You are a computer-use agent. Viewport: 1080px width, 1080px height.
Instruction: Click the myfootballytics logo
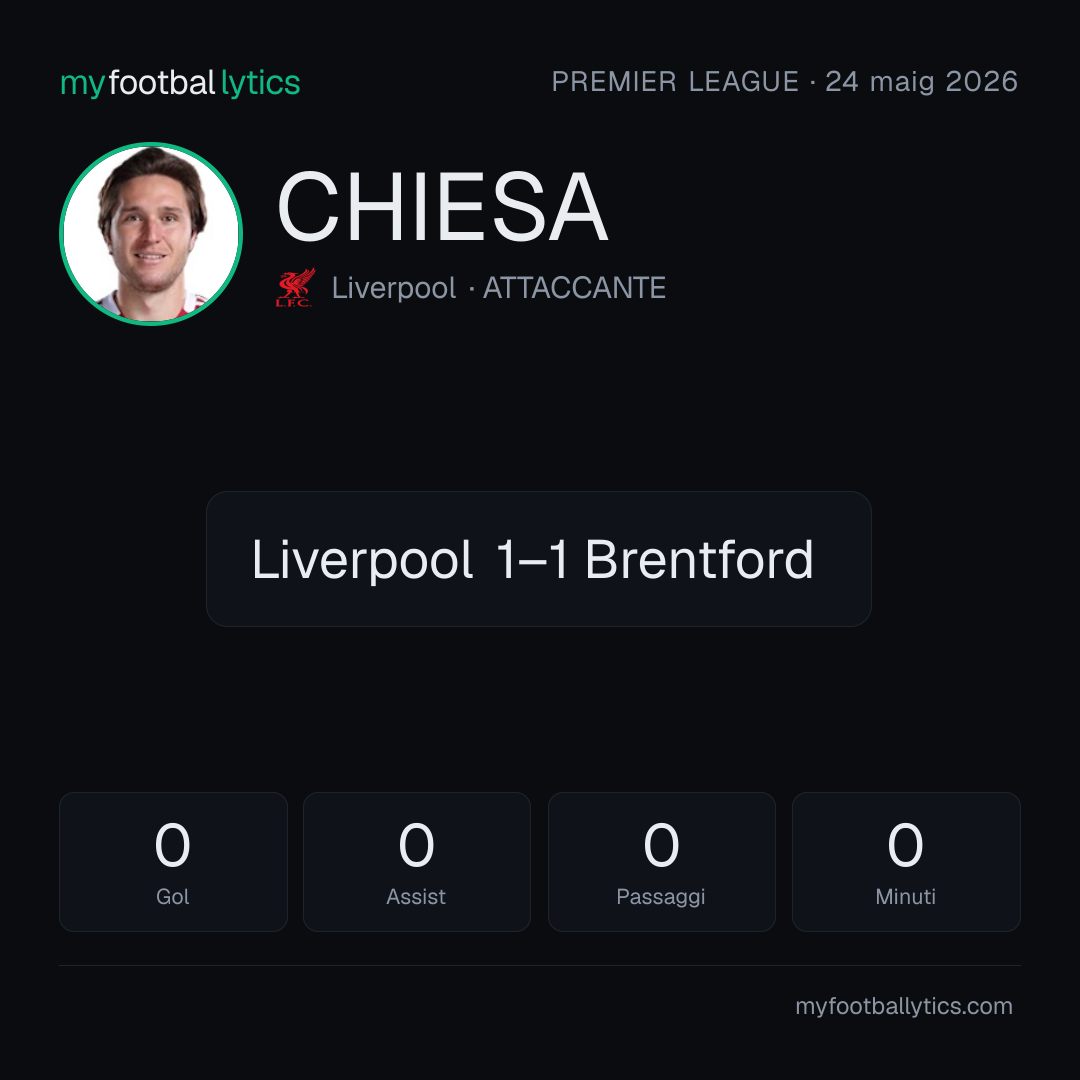(x=180, y=83)
